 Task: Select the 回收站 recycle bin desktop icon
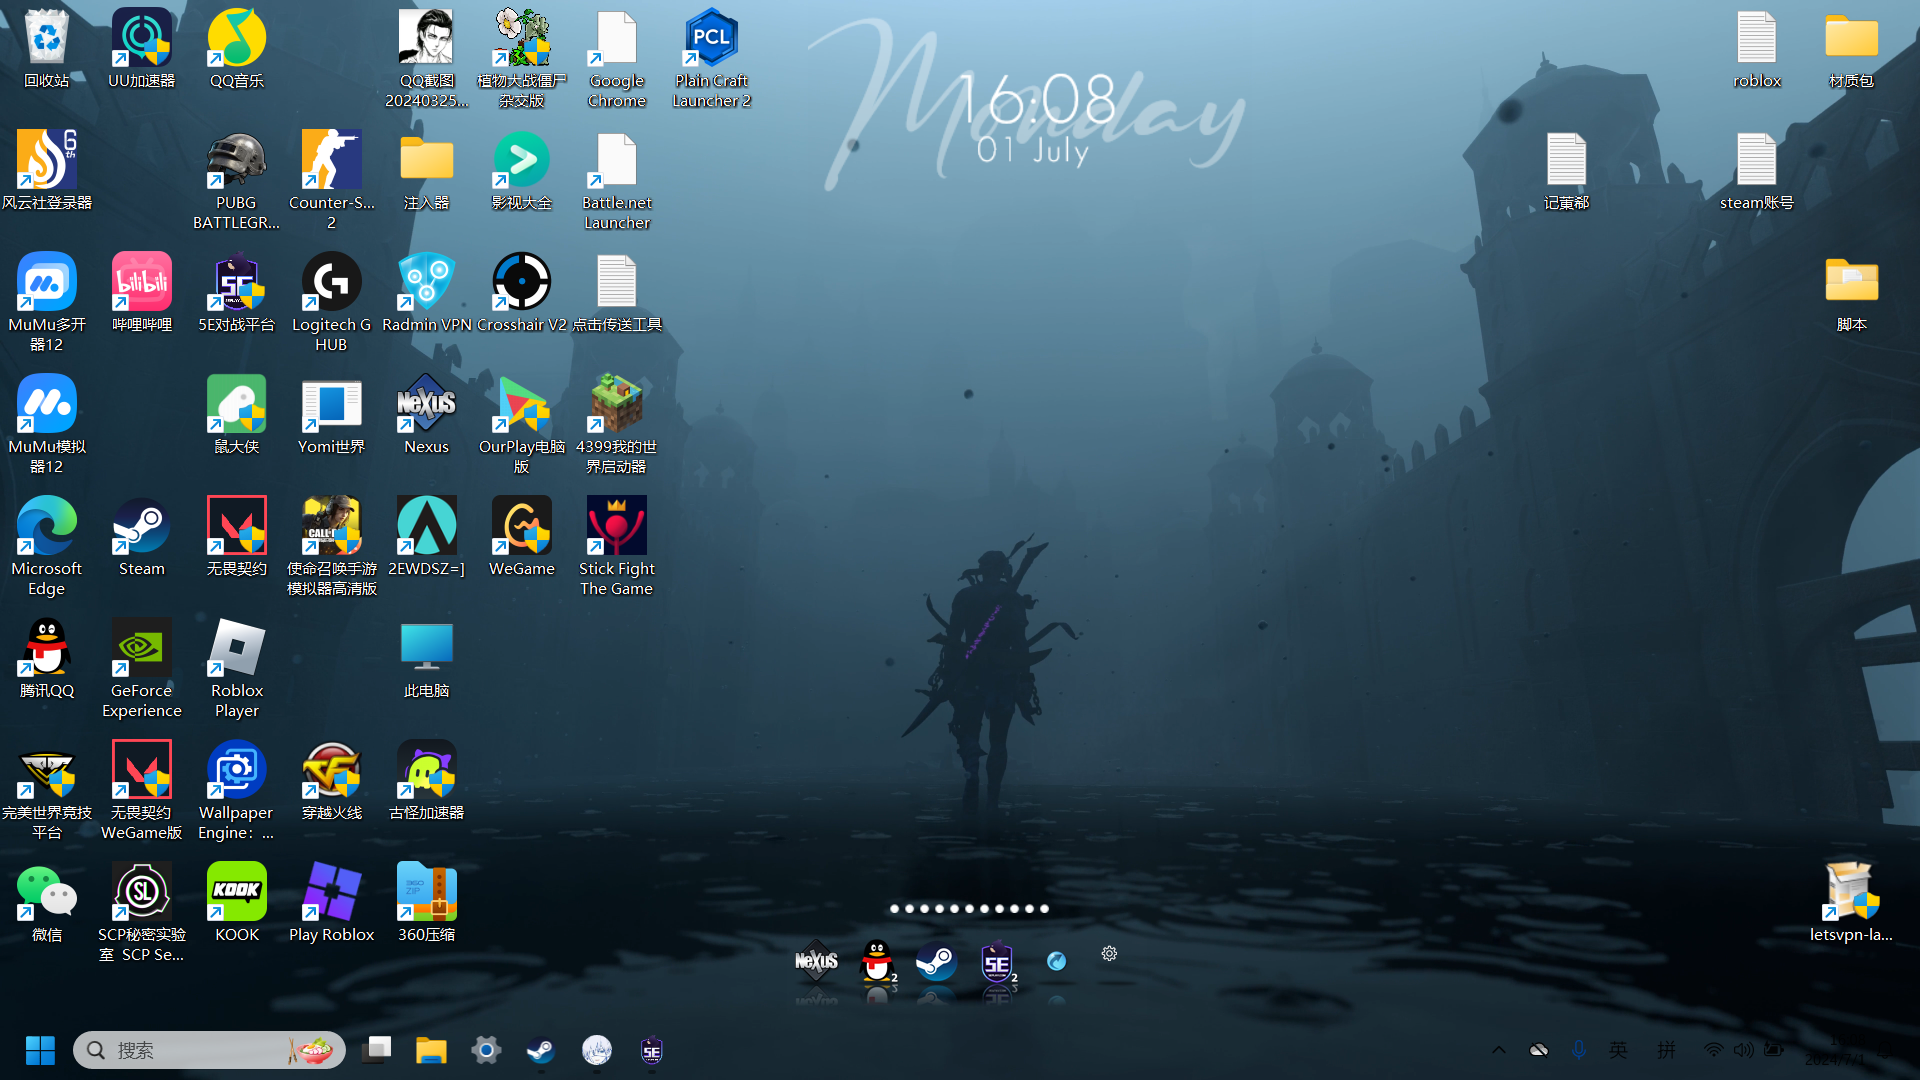(x=47, y=50)
